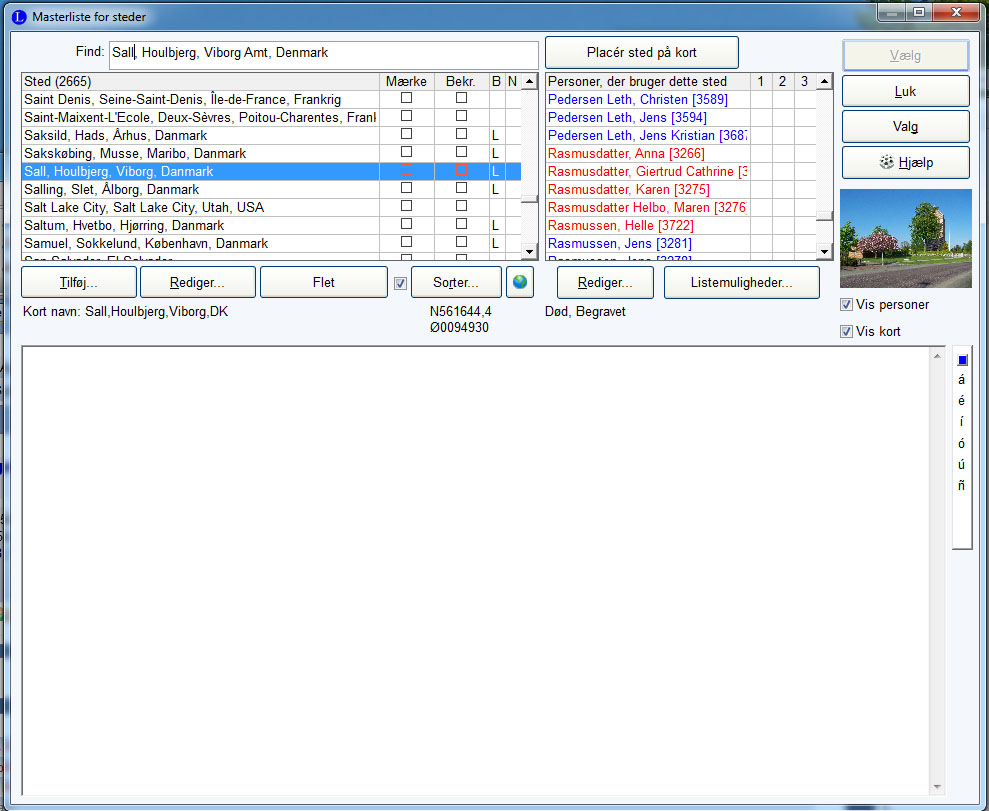989x811 pixels.
Task: Select Samuel, Sokkelund, København row
Action: click(201, 243)
